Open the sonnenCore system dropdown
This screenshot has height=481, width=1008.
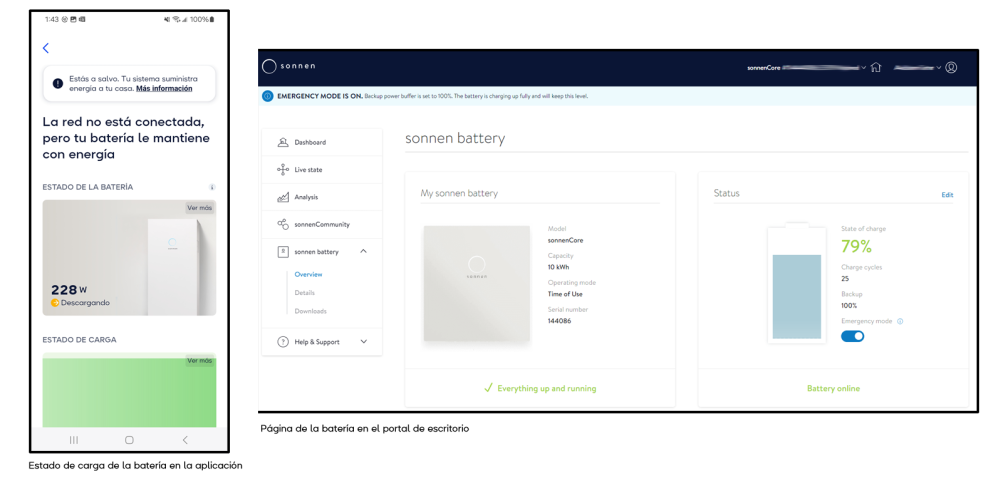807,67
